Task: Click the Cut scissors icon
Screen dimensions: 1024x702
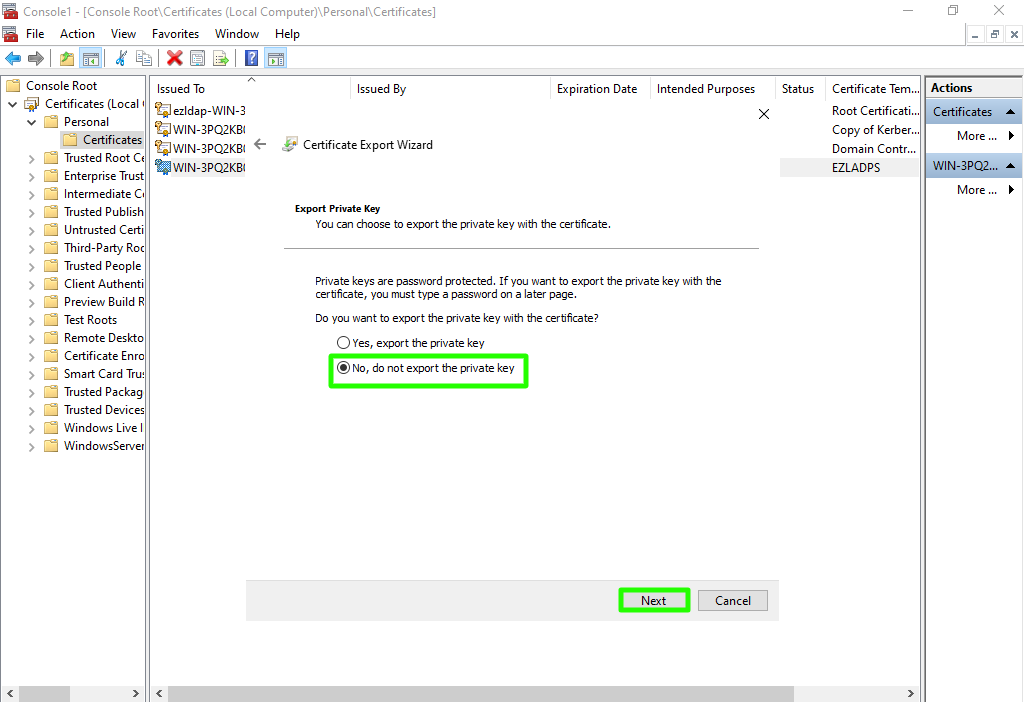Action: coord(121,59)
